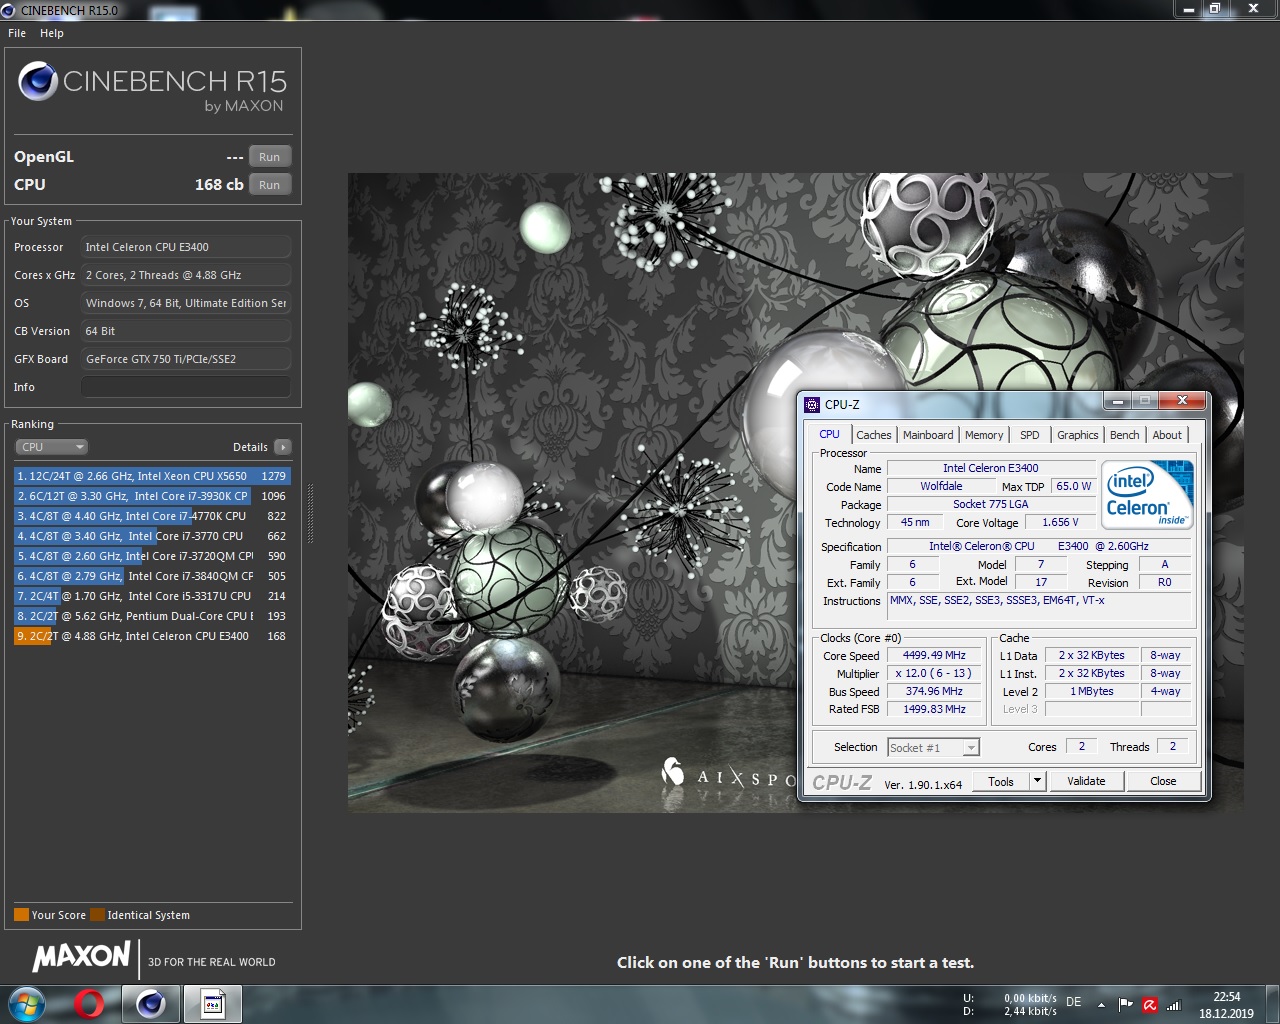
Task: Open Tools dropdown arrow in CPU-Z
Action: 1037,781
